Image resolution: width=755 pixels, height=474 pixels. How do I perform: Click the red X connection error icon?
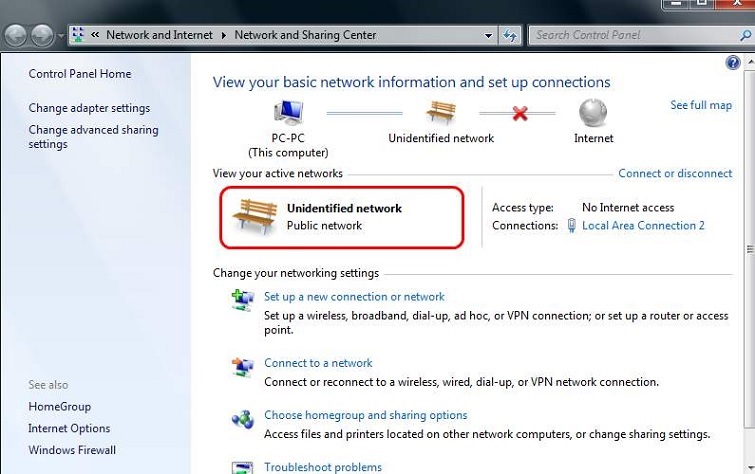519,113
